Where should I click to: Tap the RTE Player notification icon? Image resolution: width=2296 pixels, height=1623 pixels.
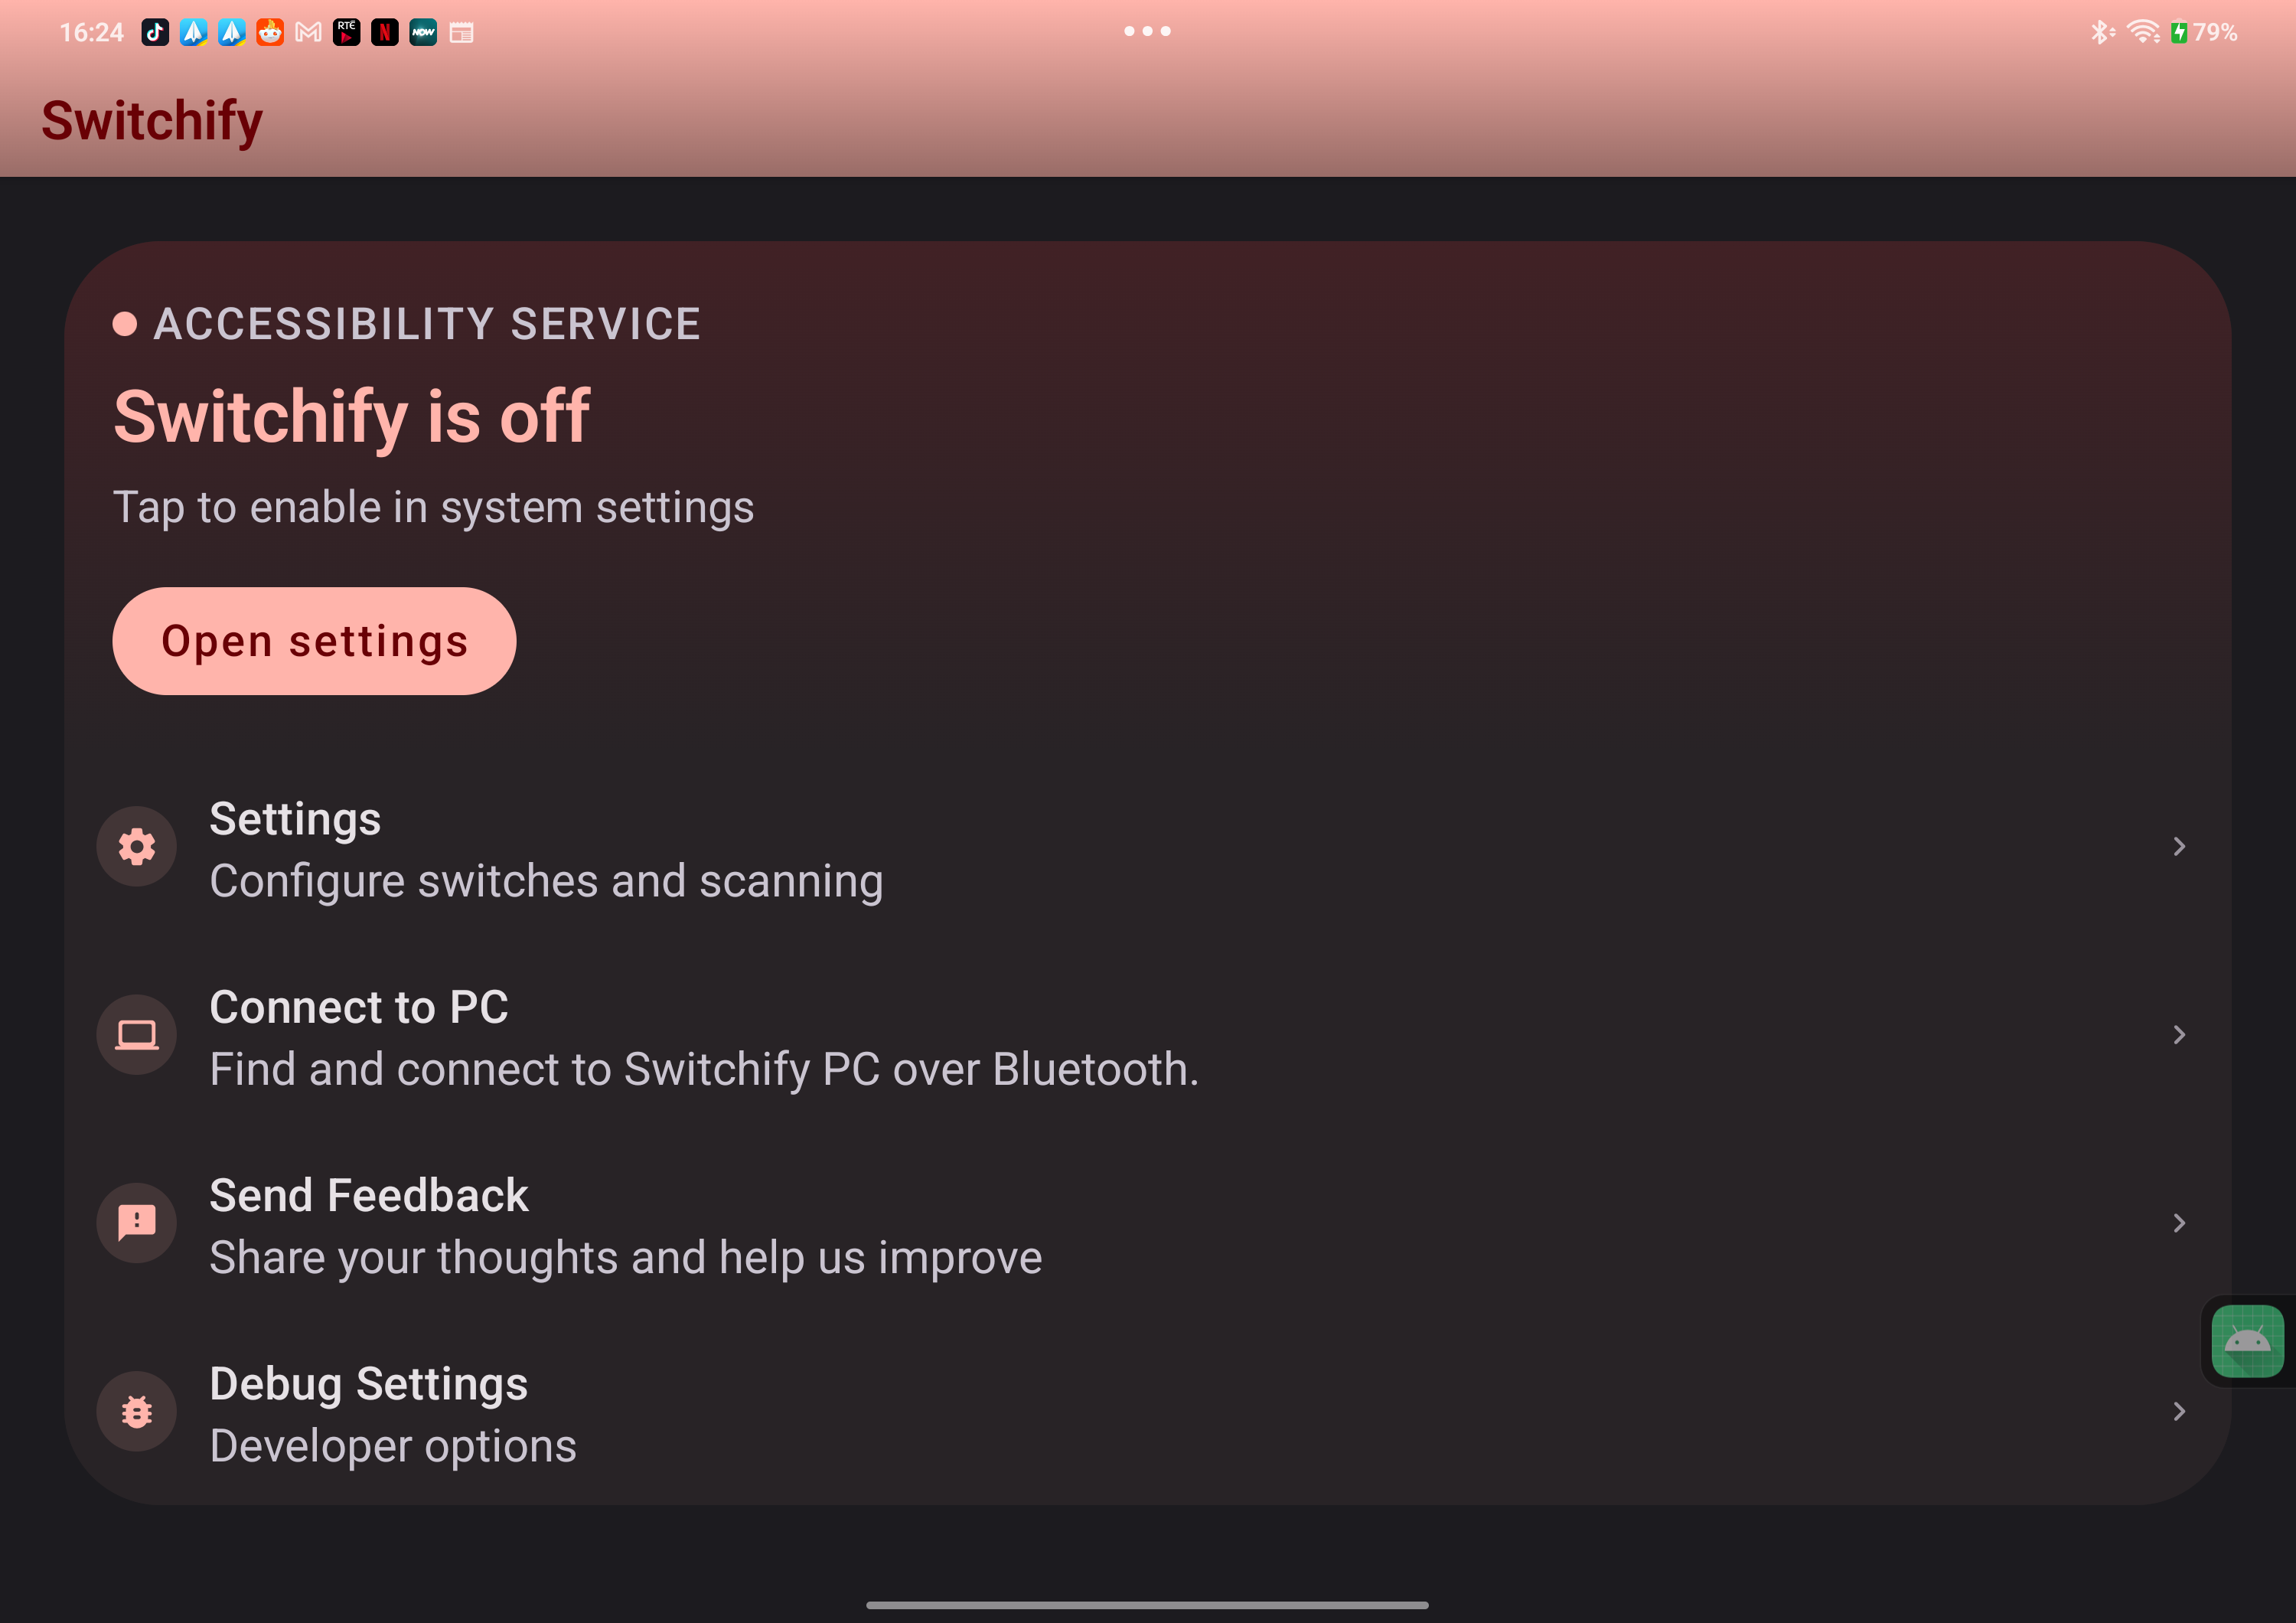click(346, 32)
